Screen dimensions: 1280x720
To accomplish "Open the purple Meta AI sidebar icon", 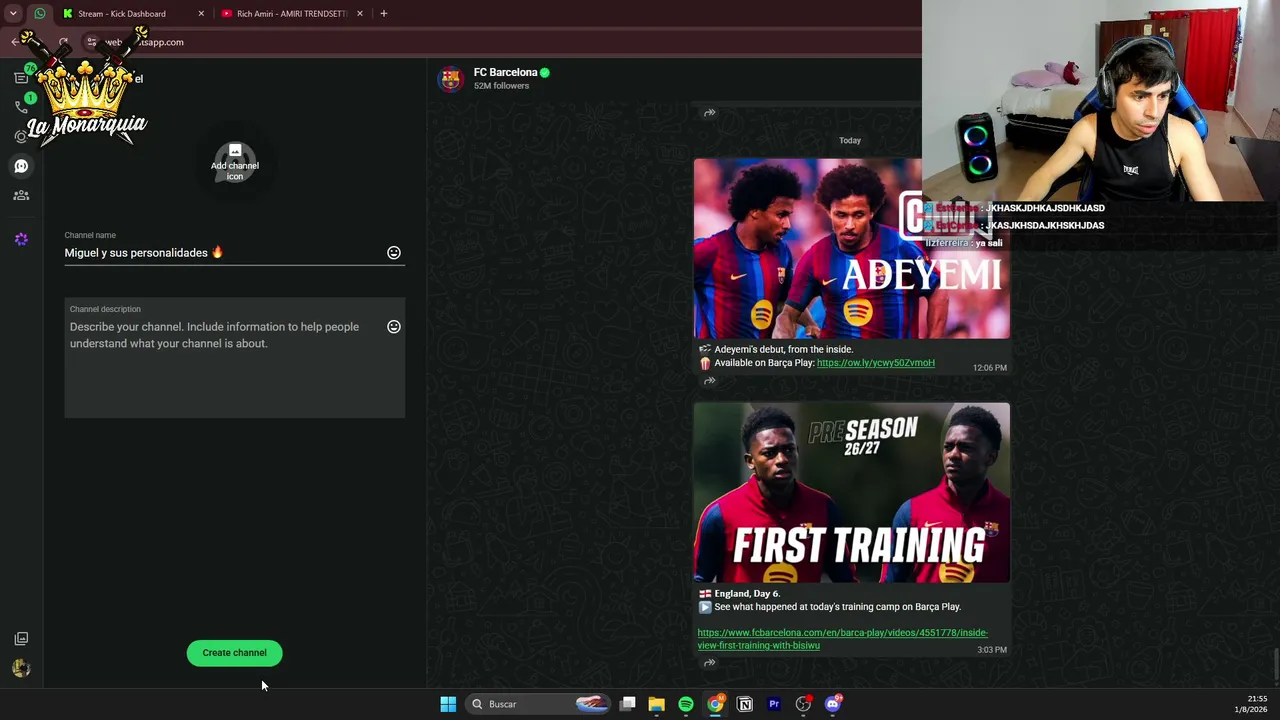I will (21, 239).
